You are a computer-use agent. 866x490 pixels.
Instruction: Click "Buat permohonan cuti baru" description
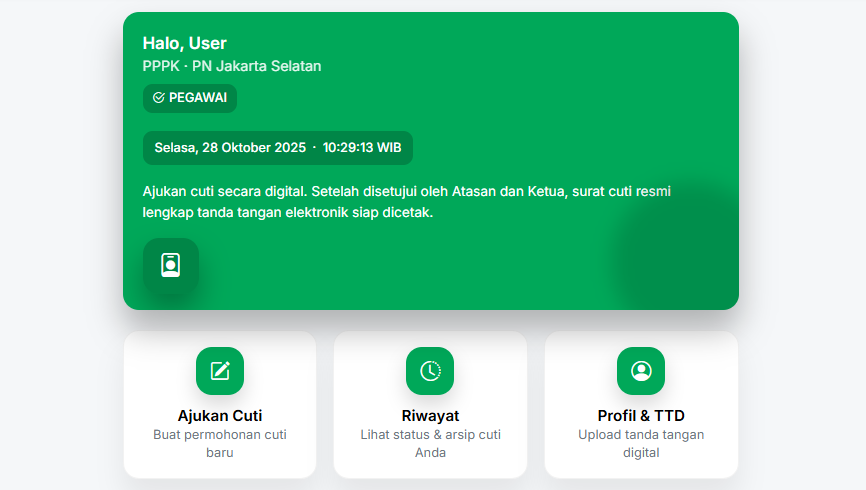[x=220, y=443]
